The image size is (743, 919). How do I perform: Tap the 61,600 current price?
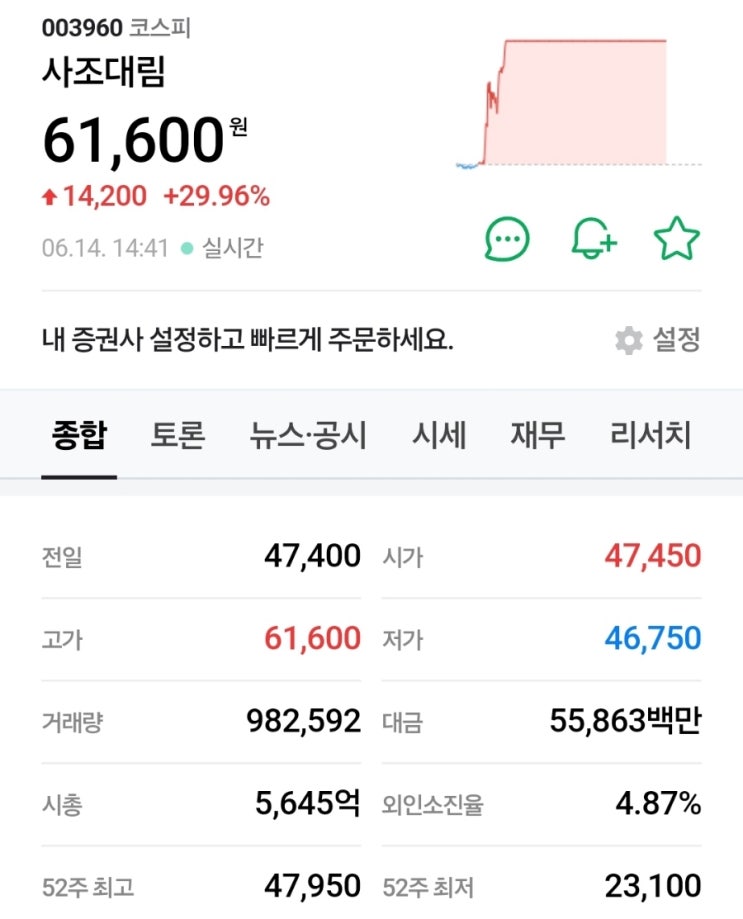coord(134,139)
